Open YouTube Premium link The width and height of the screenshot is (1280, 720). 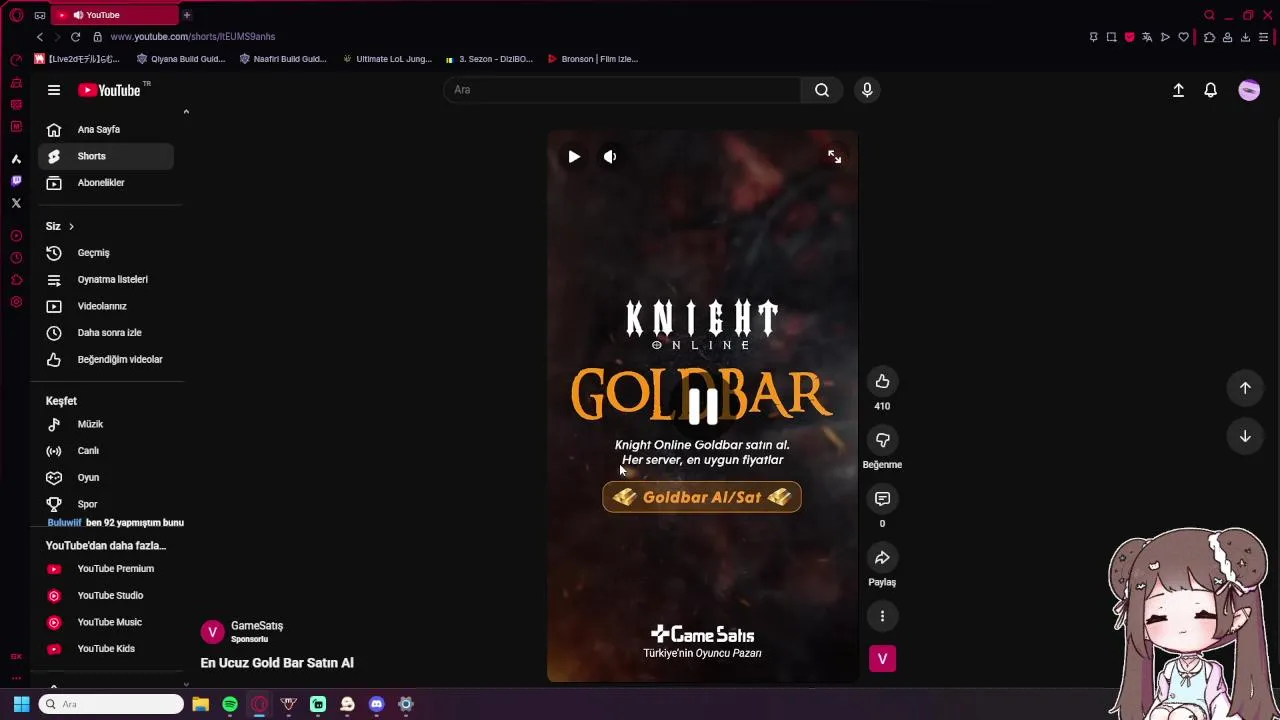(106, 569)
